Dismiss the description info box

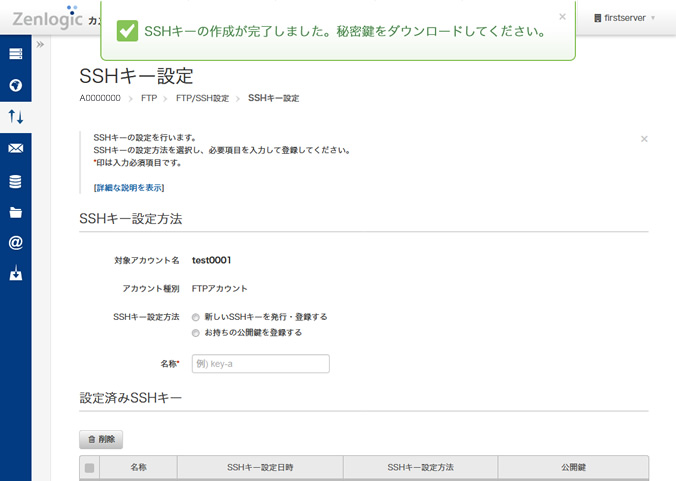644,139
